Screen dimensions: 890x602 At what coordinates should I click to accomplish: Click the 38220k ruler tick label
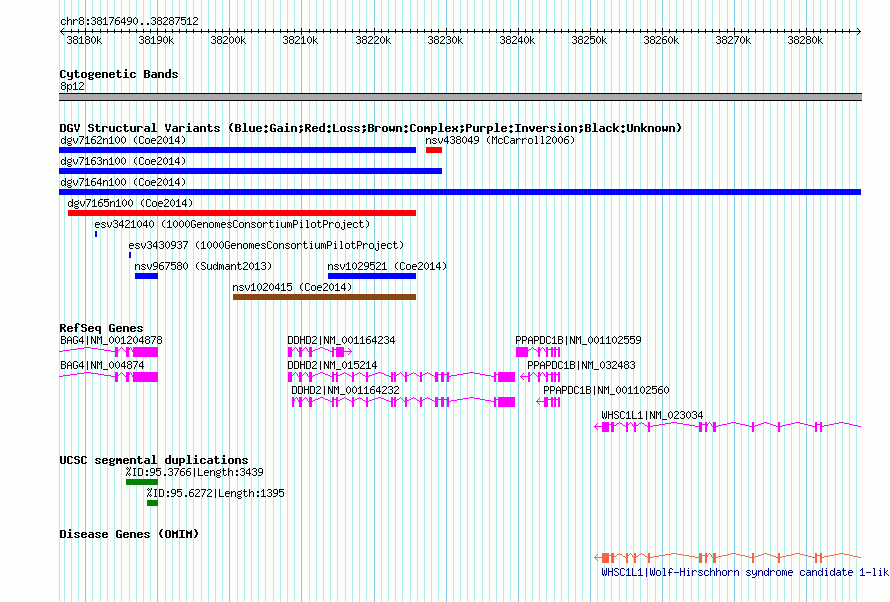pyautogui.click(x=373, y=40)
